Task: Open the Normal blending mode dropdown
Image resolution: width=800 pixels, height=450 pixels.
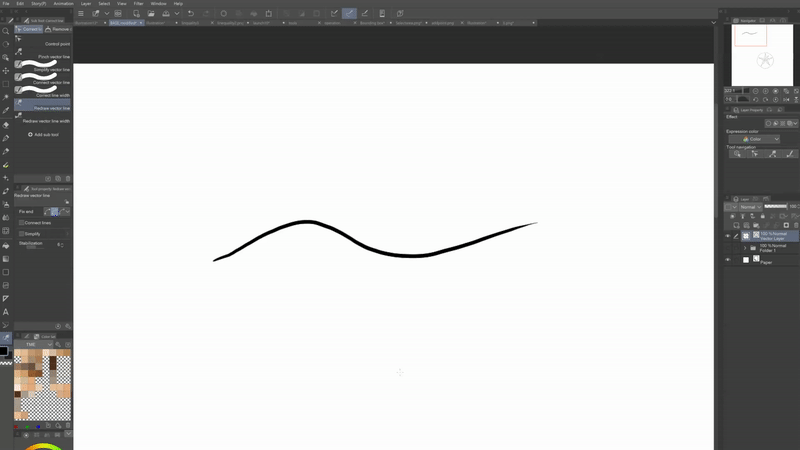Action: (751, 207)
